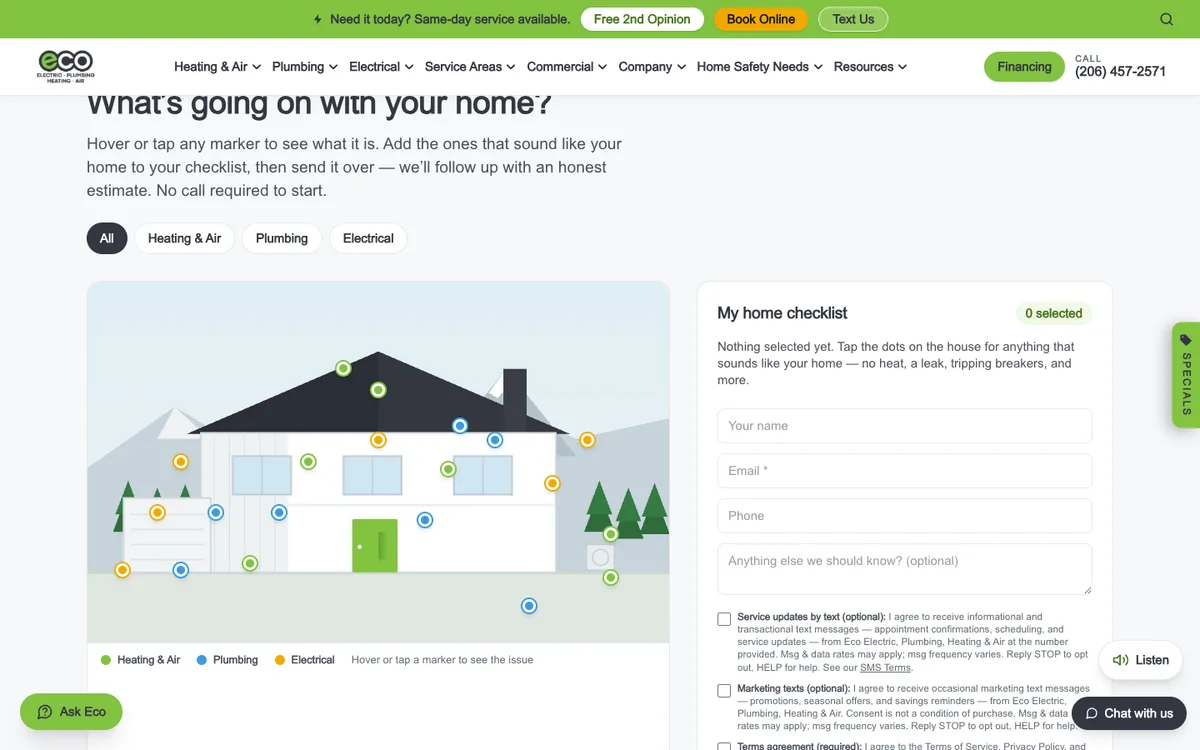Viewport: 1200px width, 750px height.
Task: Focus the Email field
Action: 905,471
